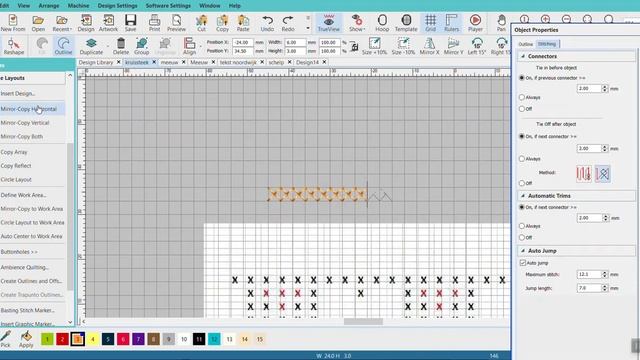Screen dimensions: 640x360
Task: Click Circle Layout
Action: pyautogui.click(x=16, y=180)
